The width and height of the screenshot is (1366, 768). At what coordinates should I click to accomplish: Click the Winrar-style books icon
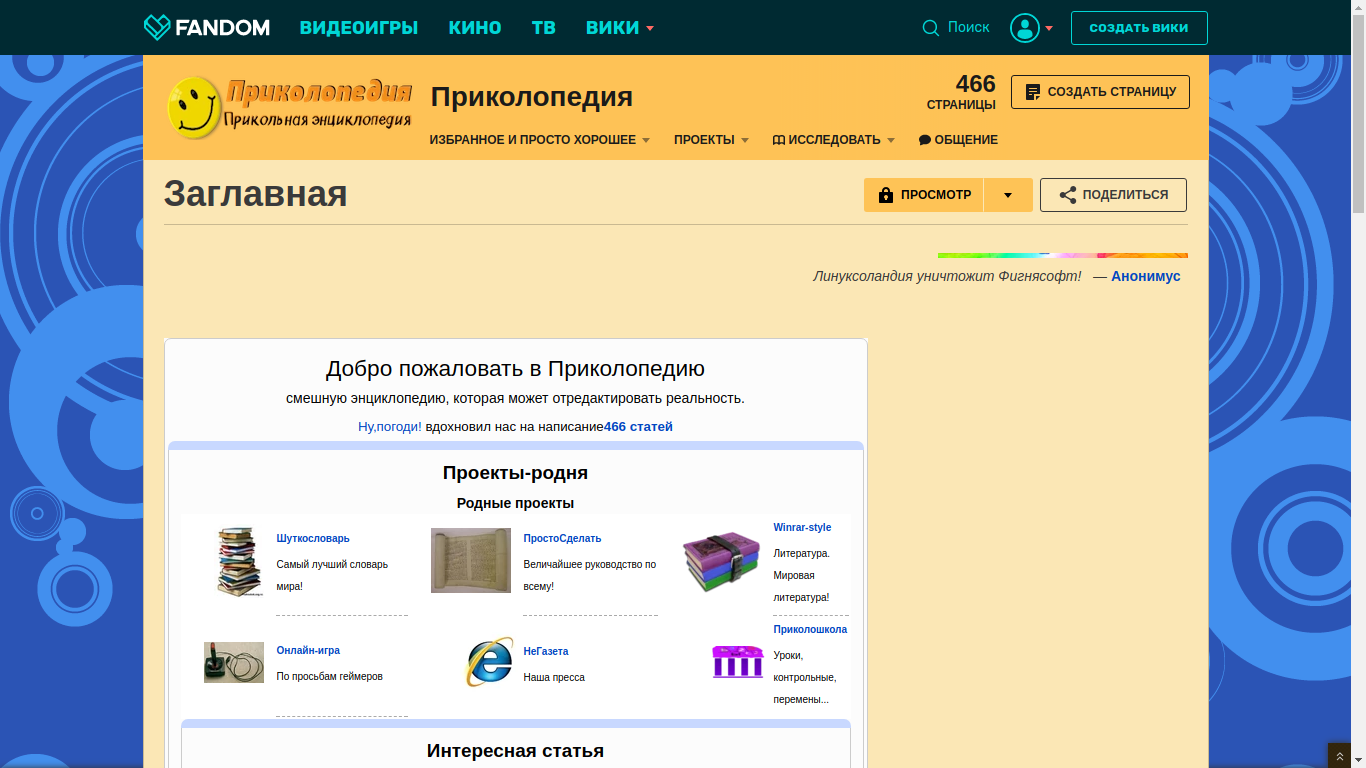721,562
